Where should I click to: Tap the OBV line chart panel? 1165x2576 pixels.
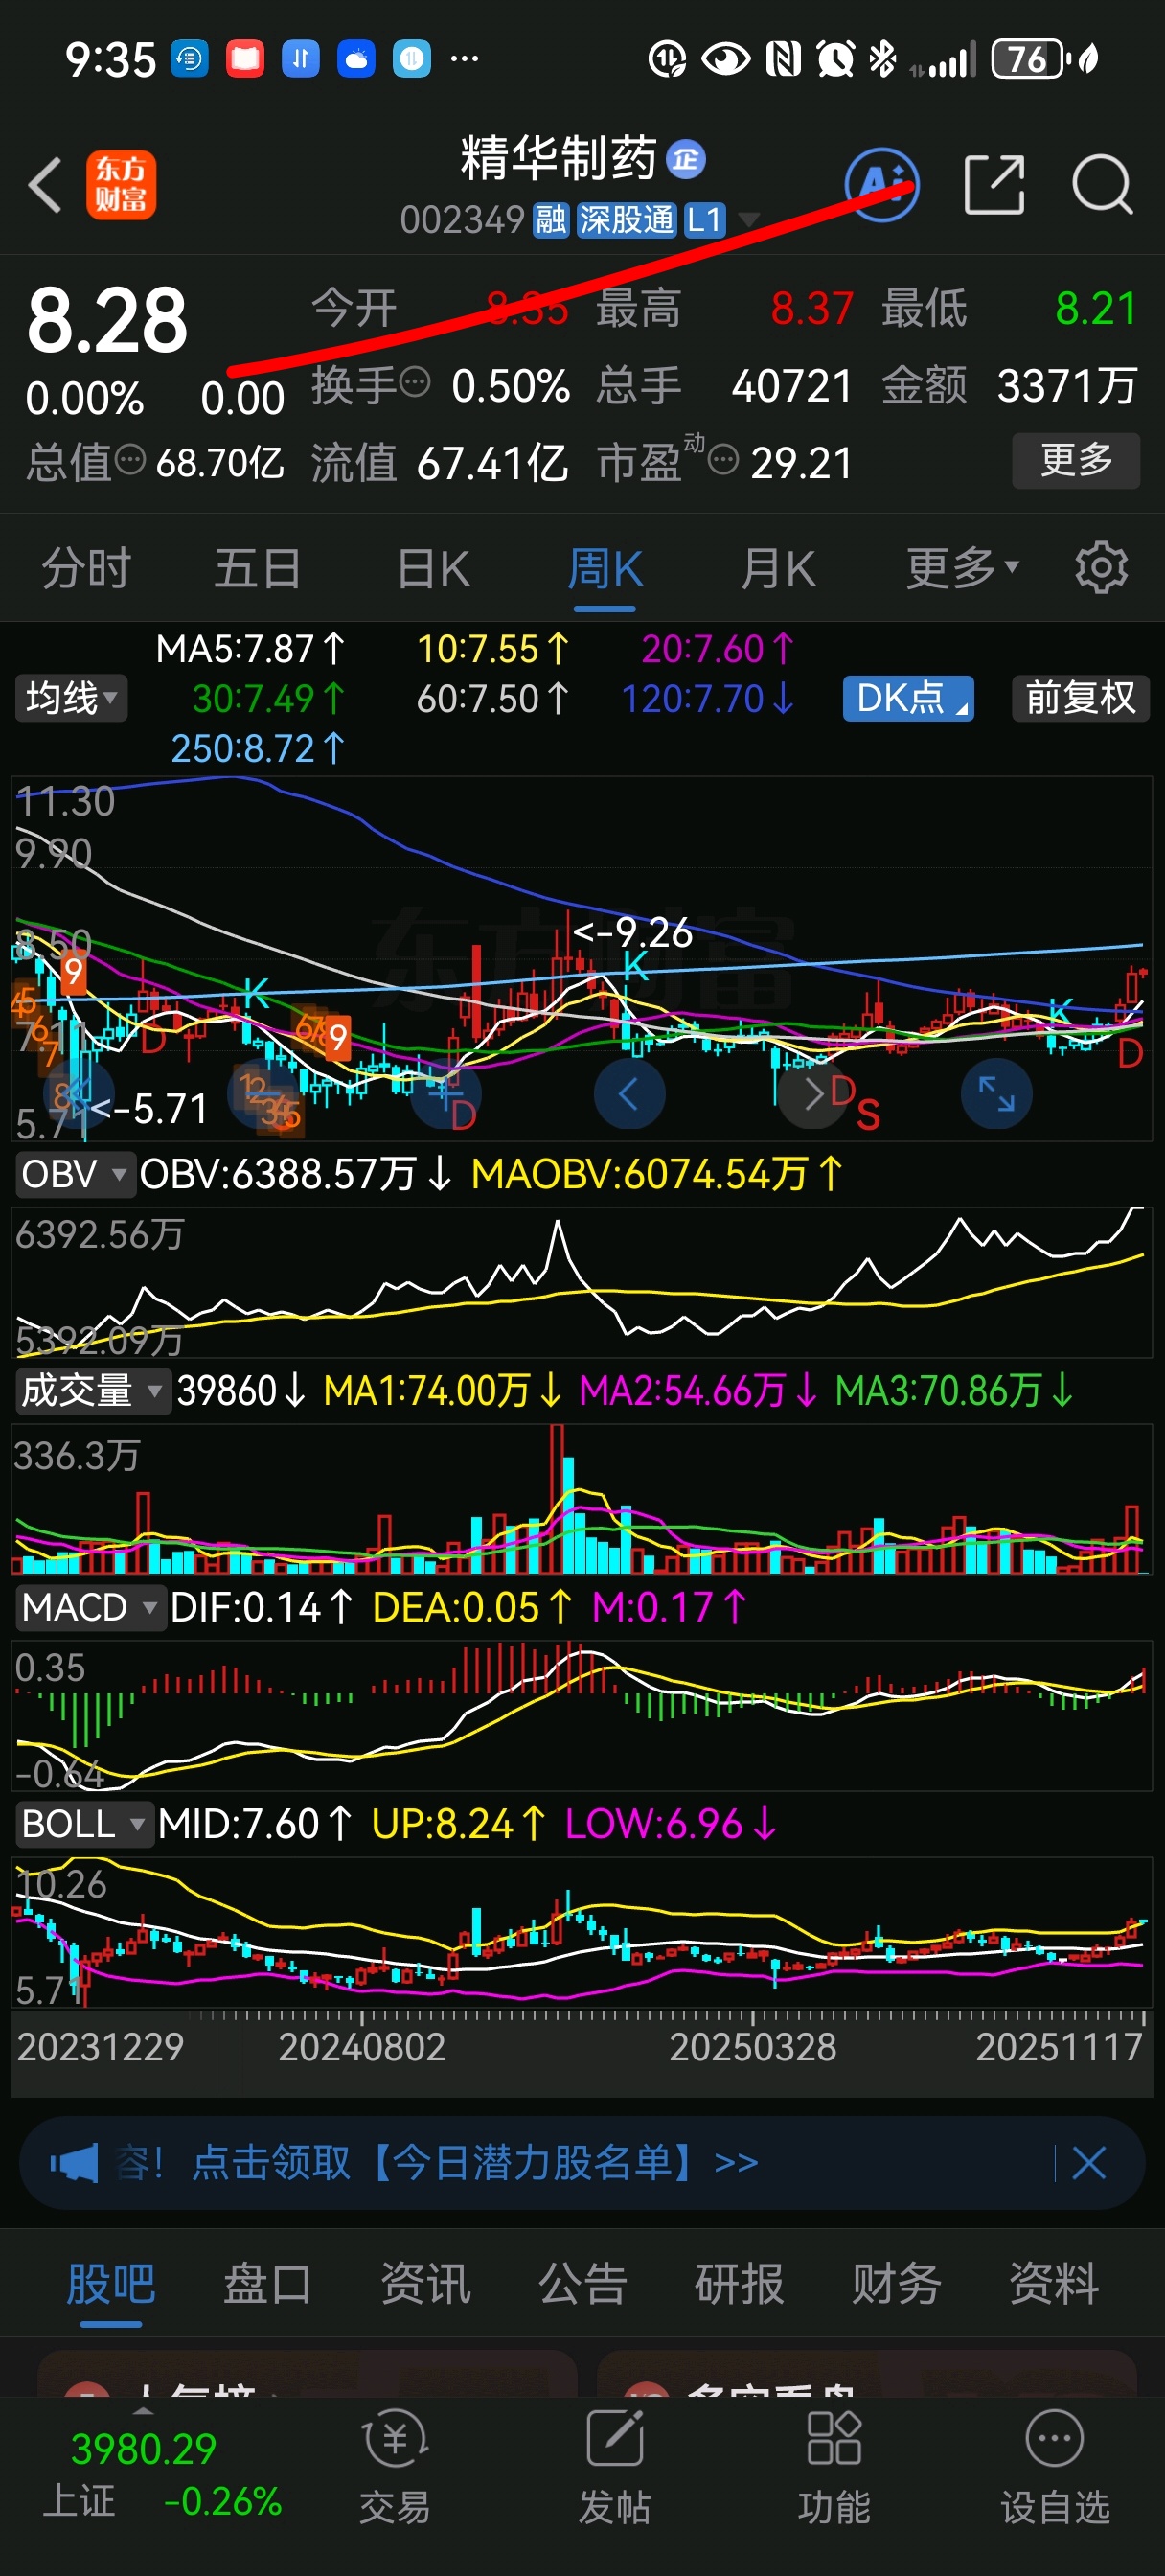pyautogui.click(x=581, y=1282)
